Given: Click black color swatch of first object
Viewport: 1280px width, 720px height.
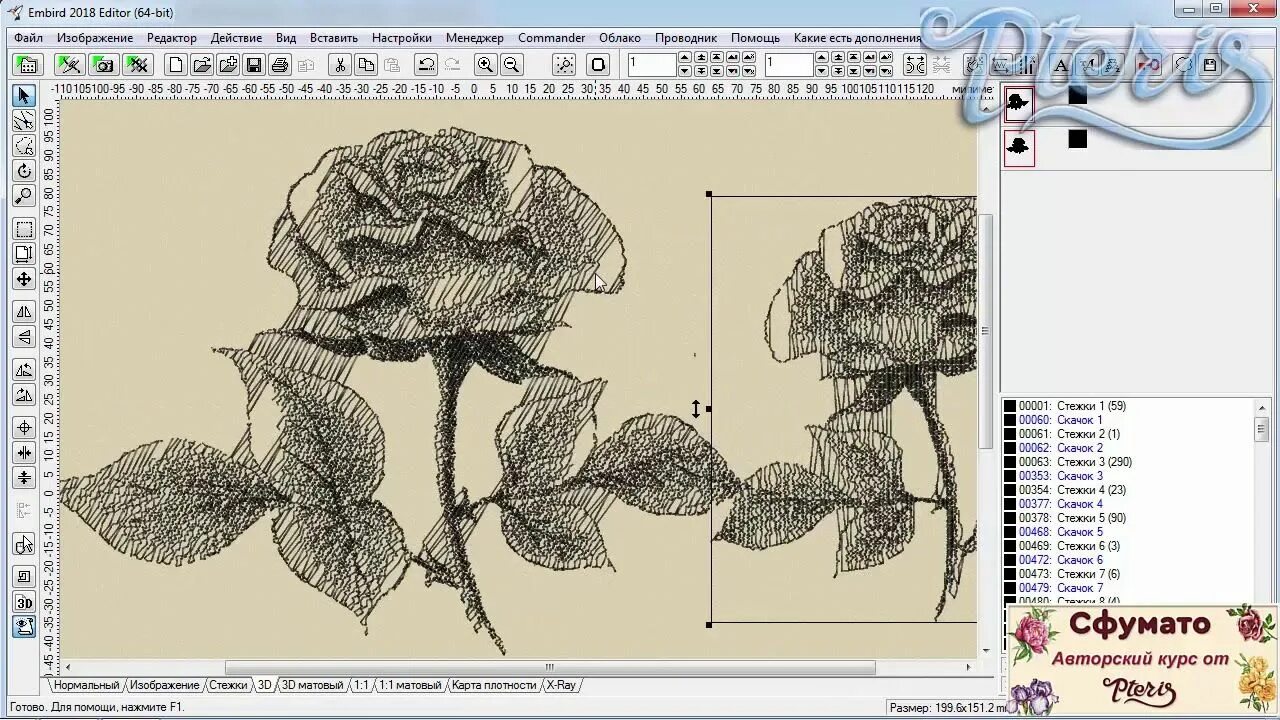Looking at the screenshot, I should 1077,95.
